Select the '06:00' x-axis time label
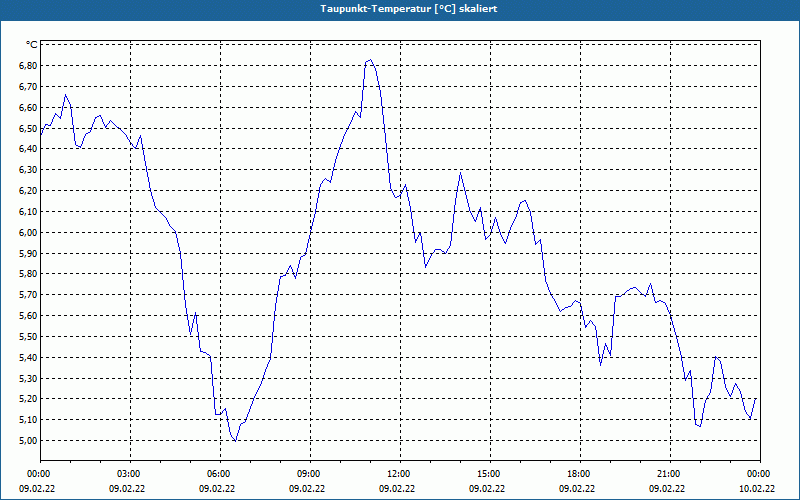The height and width of the screenshot is (500, 800). pyautogui.click(x=218, y=474)
